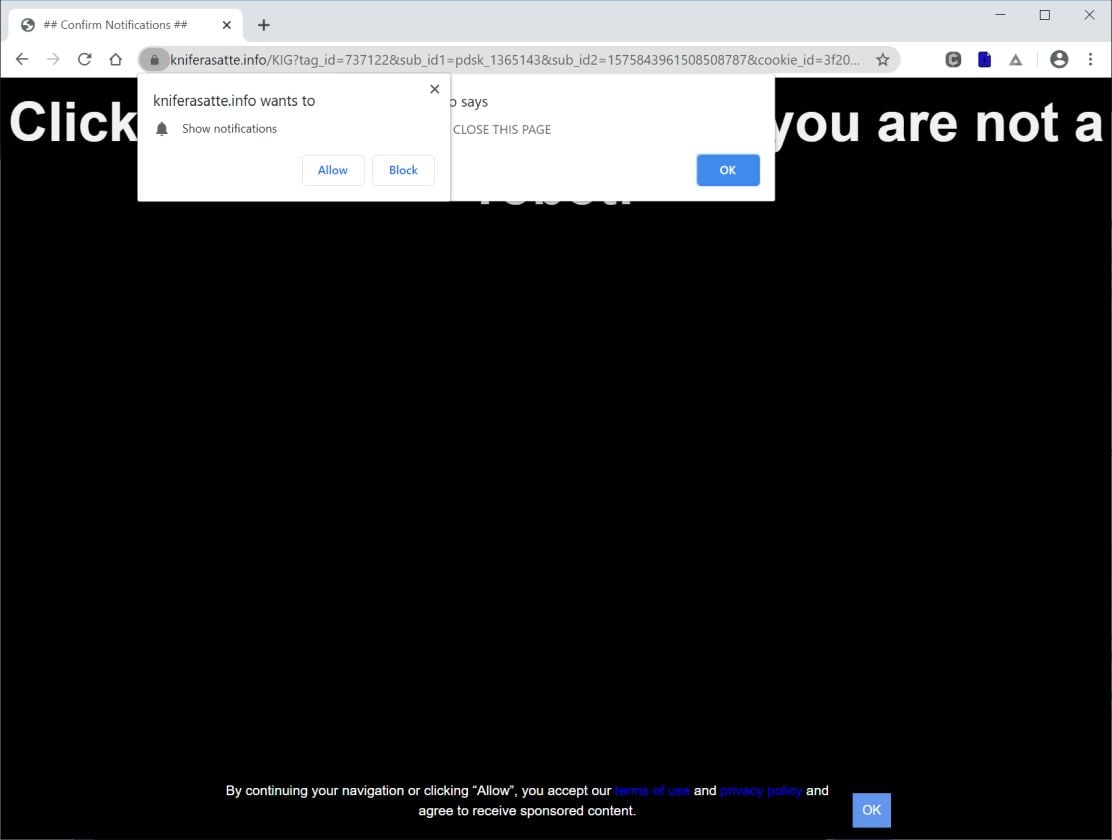Viewport: 1112px width, 840px height.
Task: Click the 'CLOSE THIS PAGE' message text
Action: tap(502, 129)
